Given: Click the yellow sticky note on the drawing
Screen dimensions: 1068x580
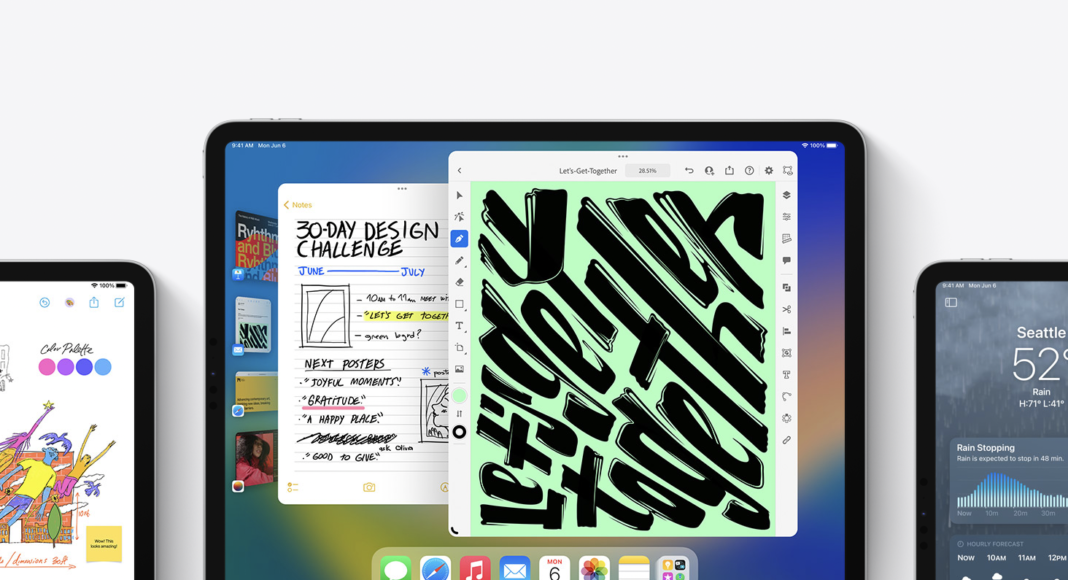Looking at the screenshot, I should coord(104,543).
